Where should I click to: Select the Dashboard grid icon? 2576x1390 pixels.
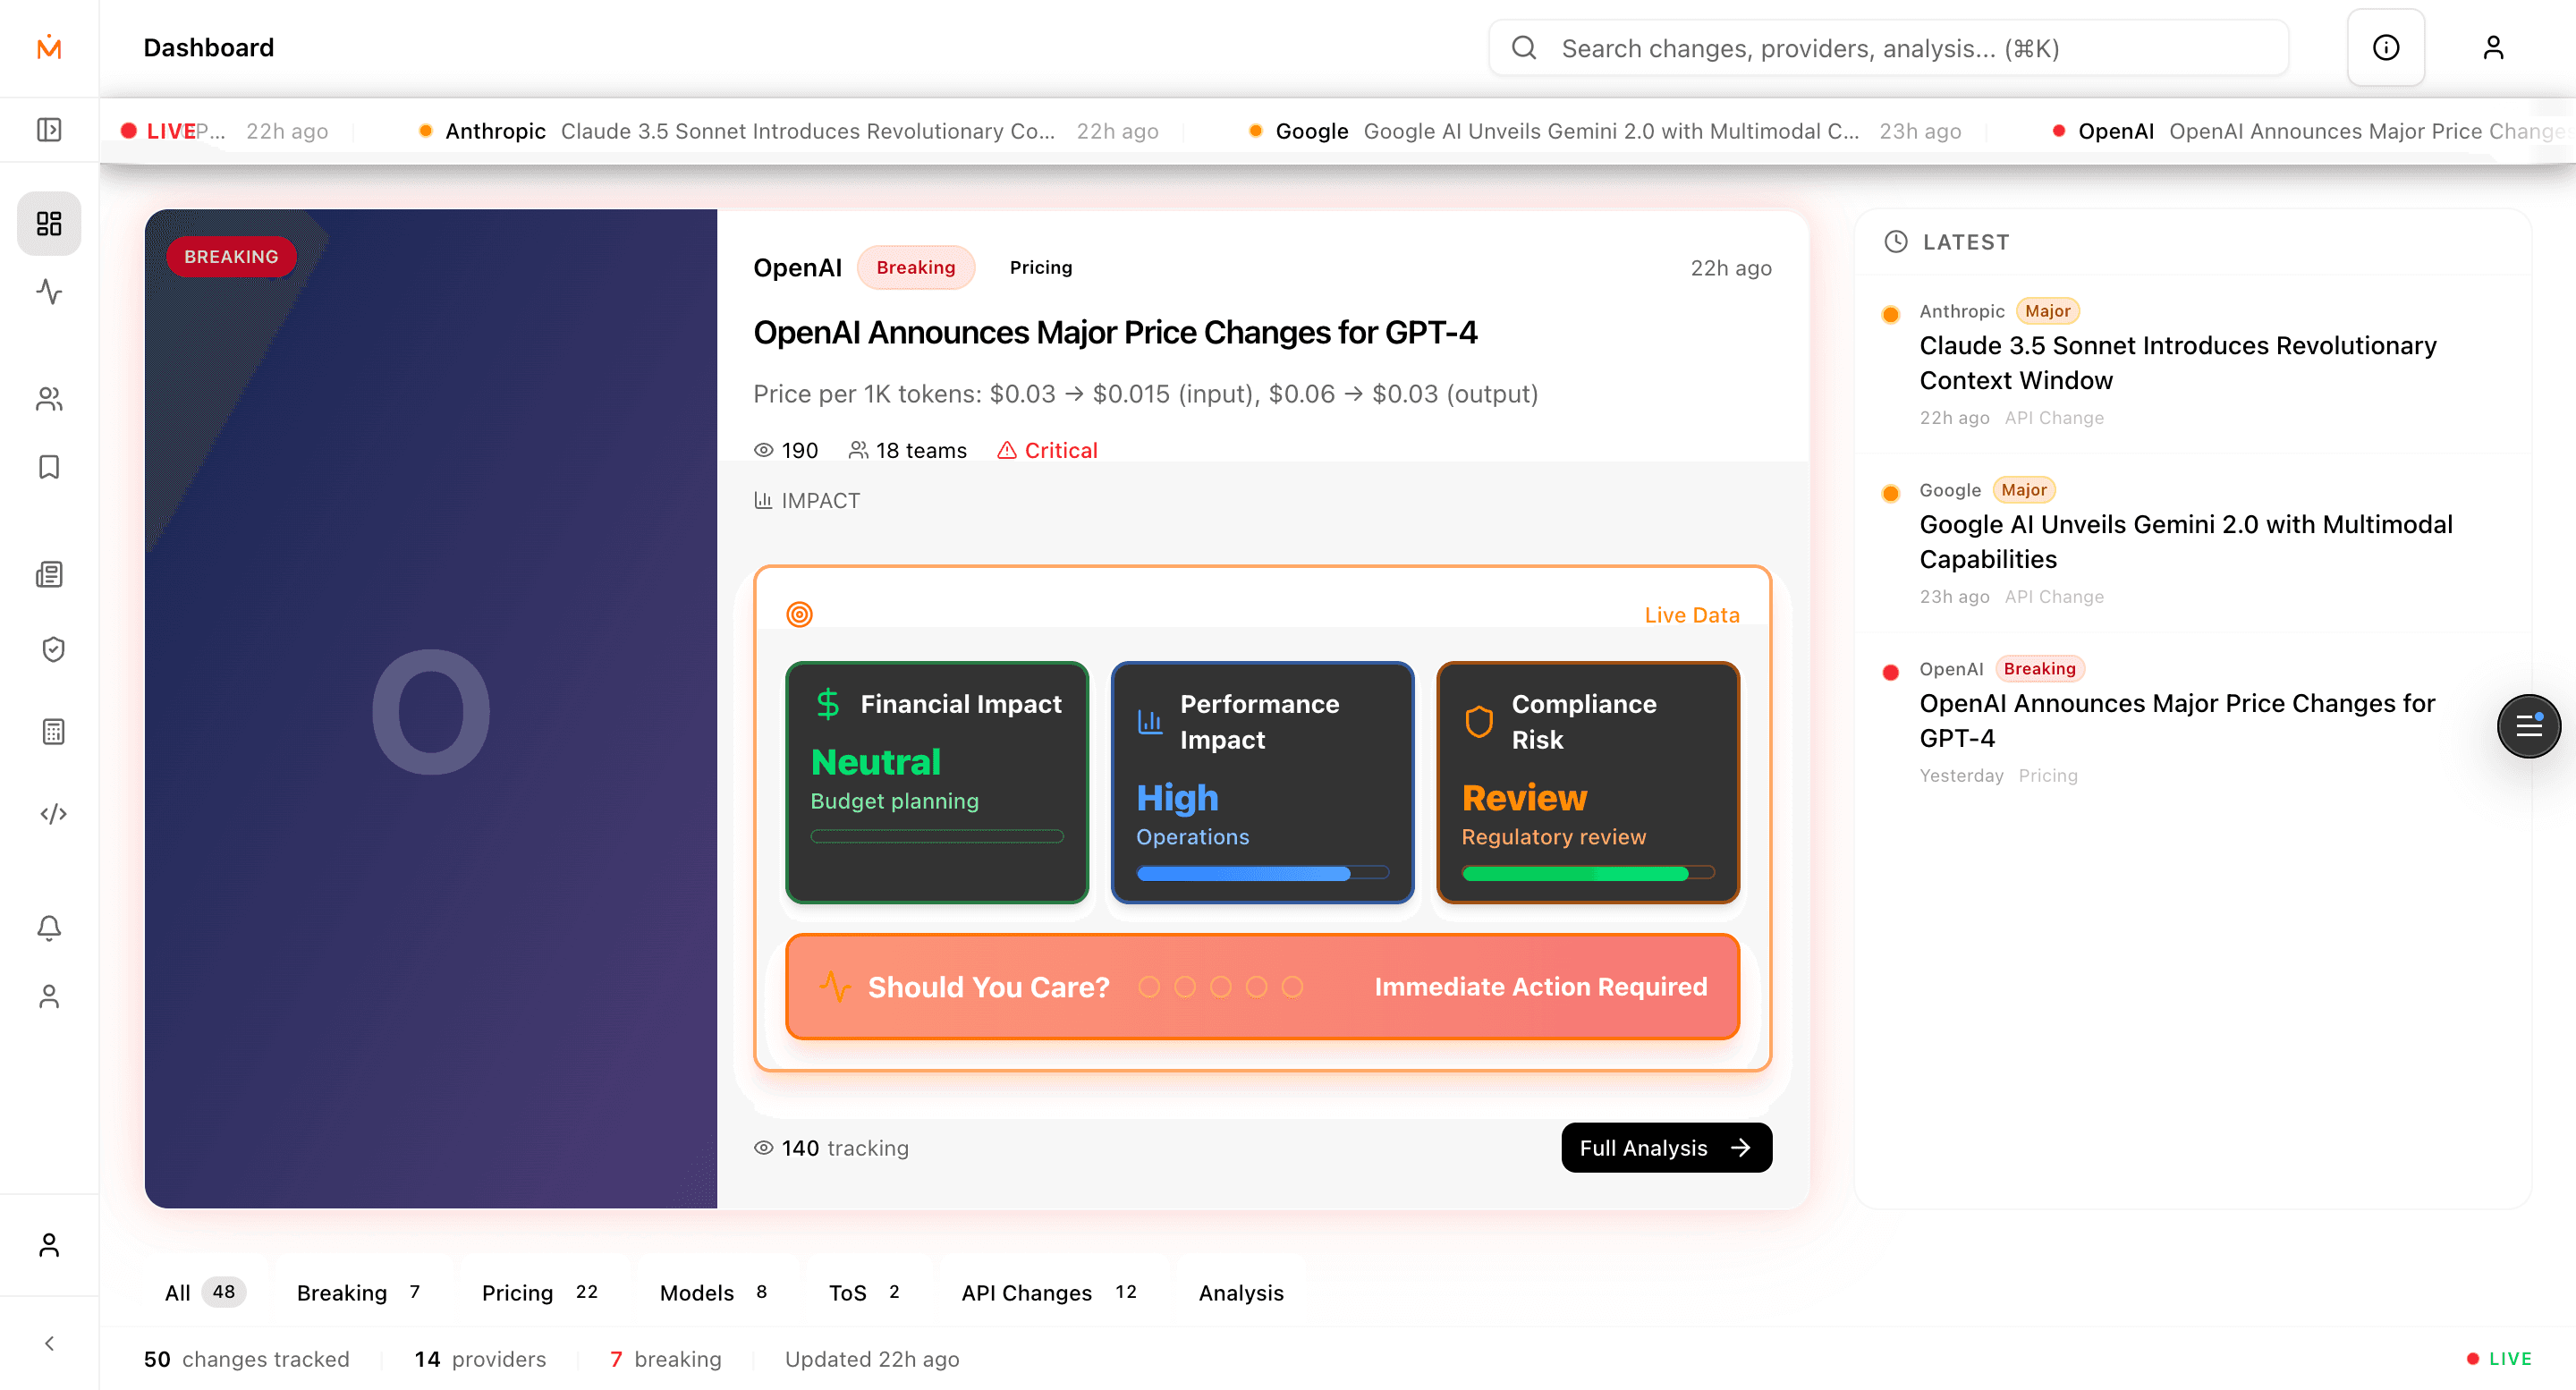point(49,223)
